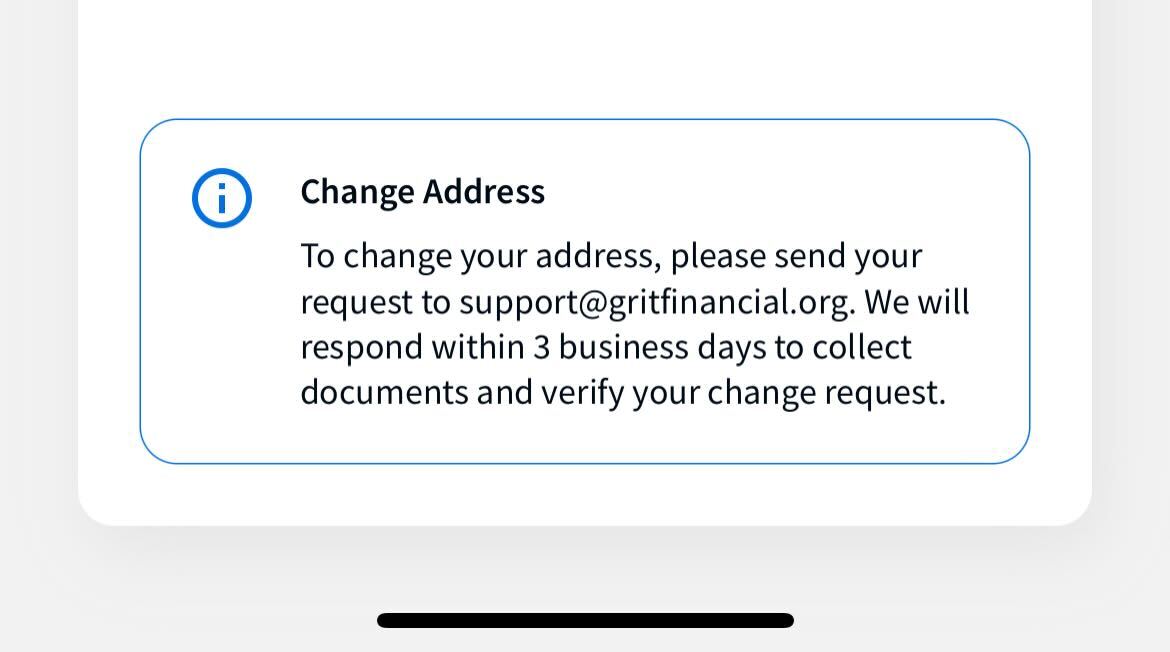Tap the circled "i" symbol beside Change Address

pyautogui.click(x=222, y=198)
